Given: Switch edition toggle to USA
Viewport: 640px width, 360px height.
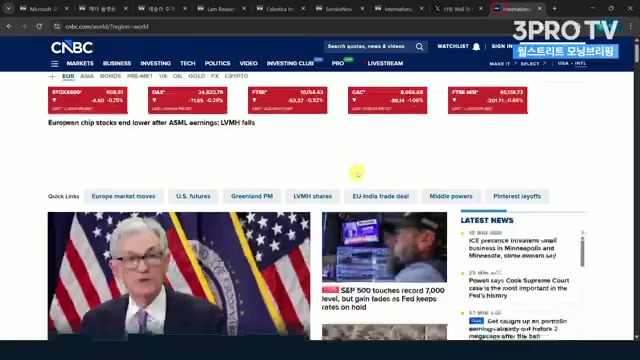Looking at the screenshot, I should point(563,63).
